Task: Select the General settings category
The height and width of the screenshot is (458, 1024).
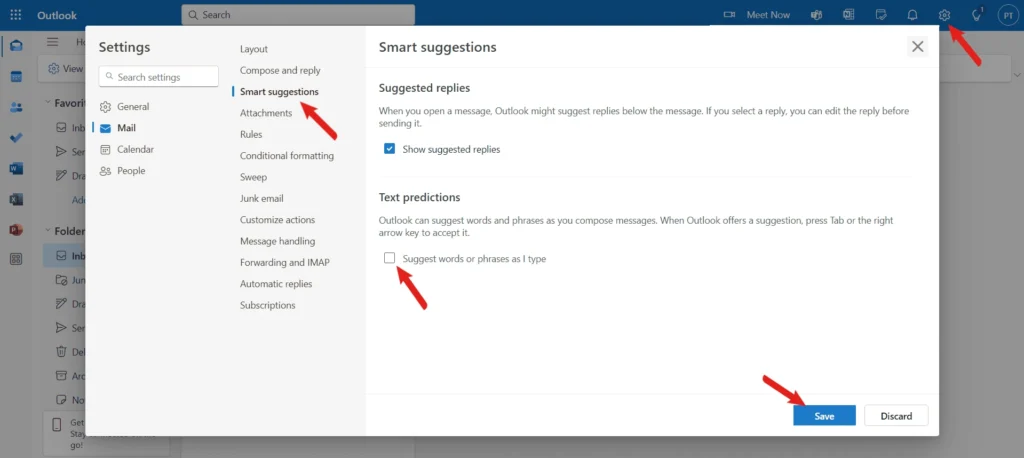Action: (132, 106)
